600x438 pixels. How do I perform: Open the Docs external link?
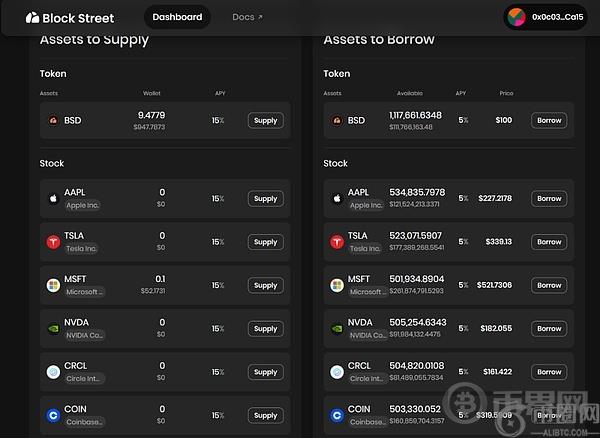[x=247, y=17]
